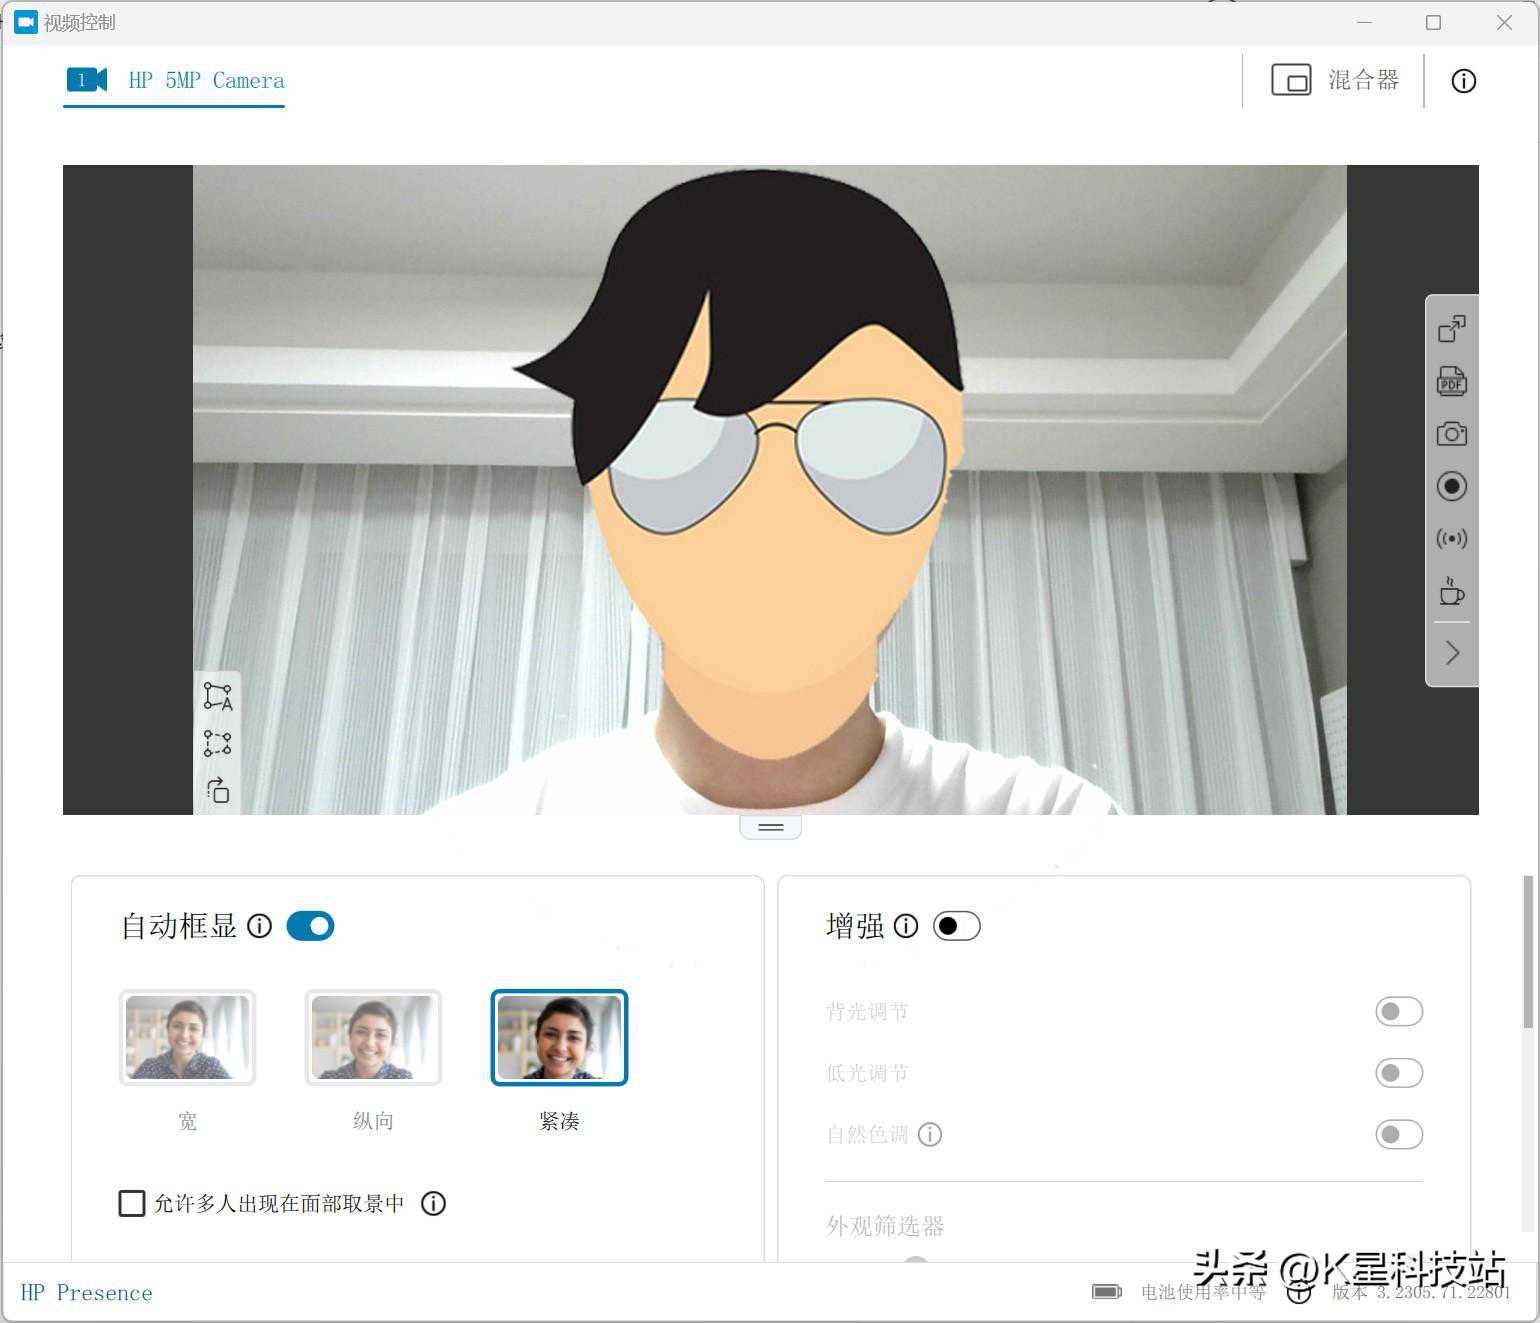This screenshot has width=1540, height=1323.
Task: Click the auto keystone icon with letter A
Action: click(218, 696)
